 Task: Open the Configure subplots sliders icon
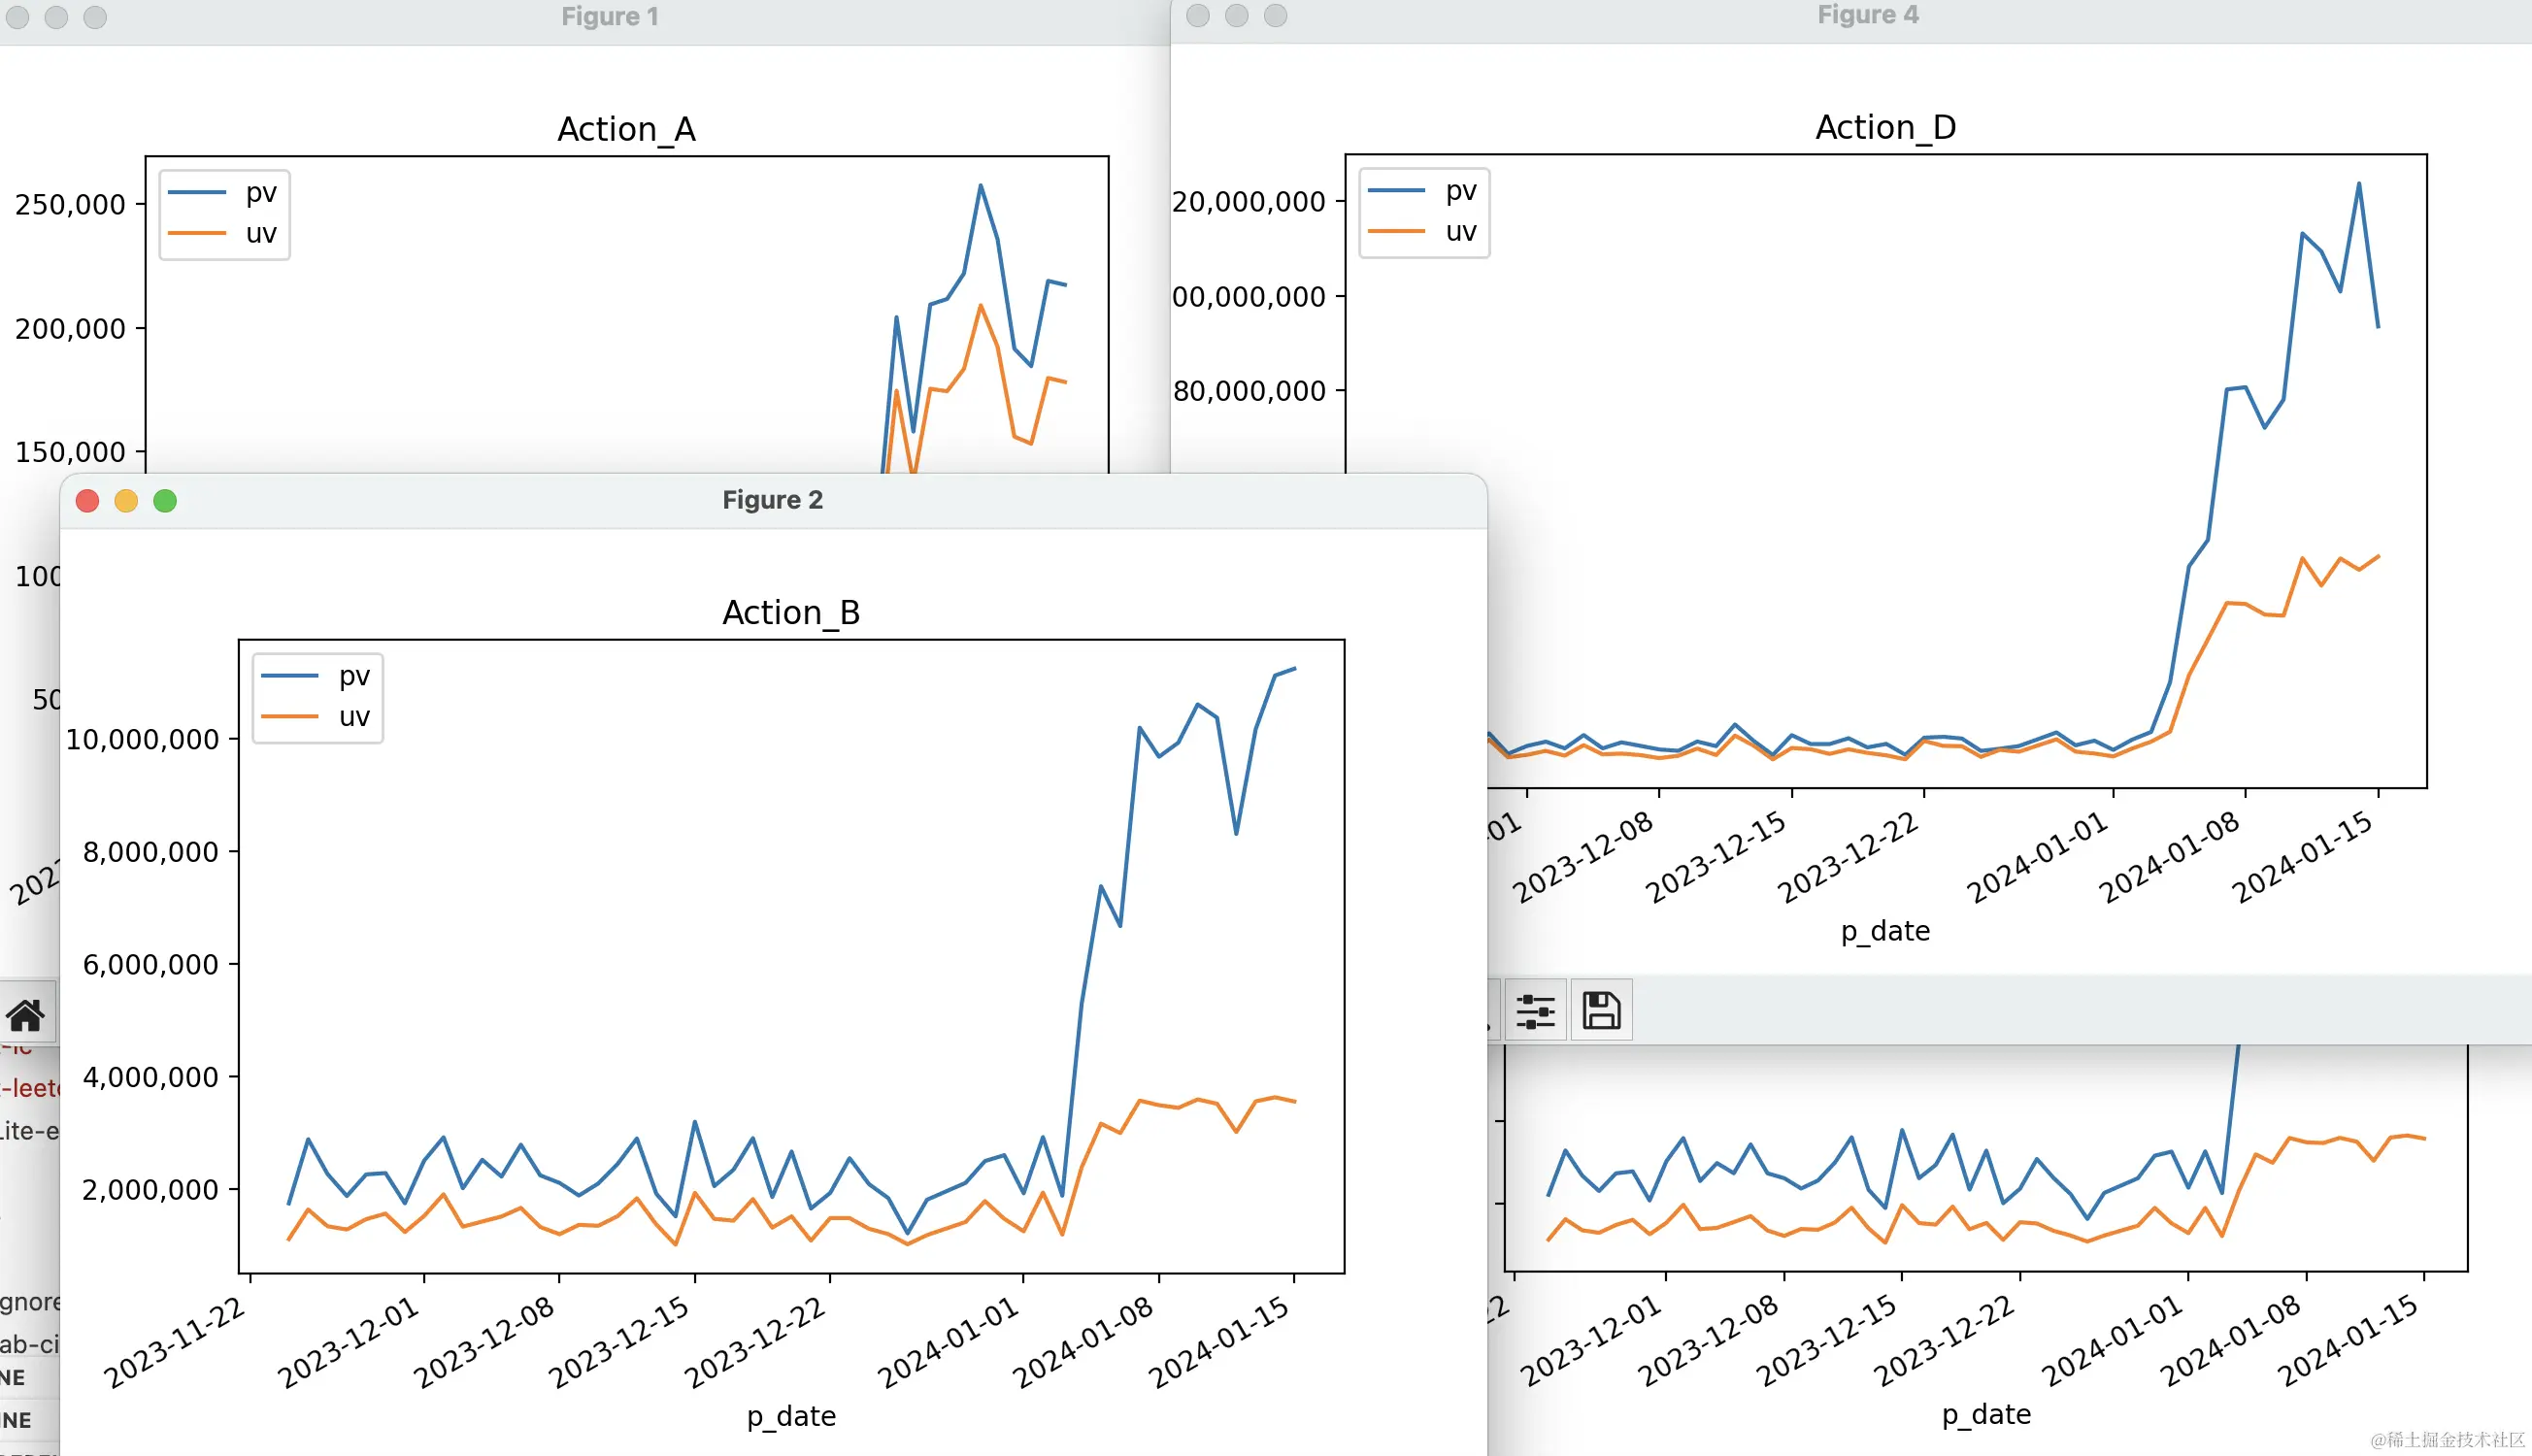click(1535, 1010)
